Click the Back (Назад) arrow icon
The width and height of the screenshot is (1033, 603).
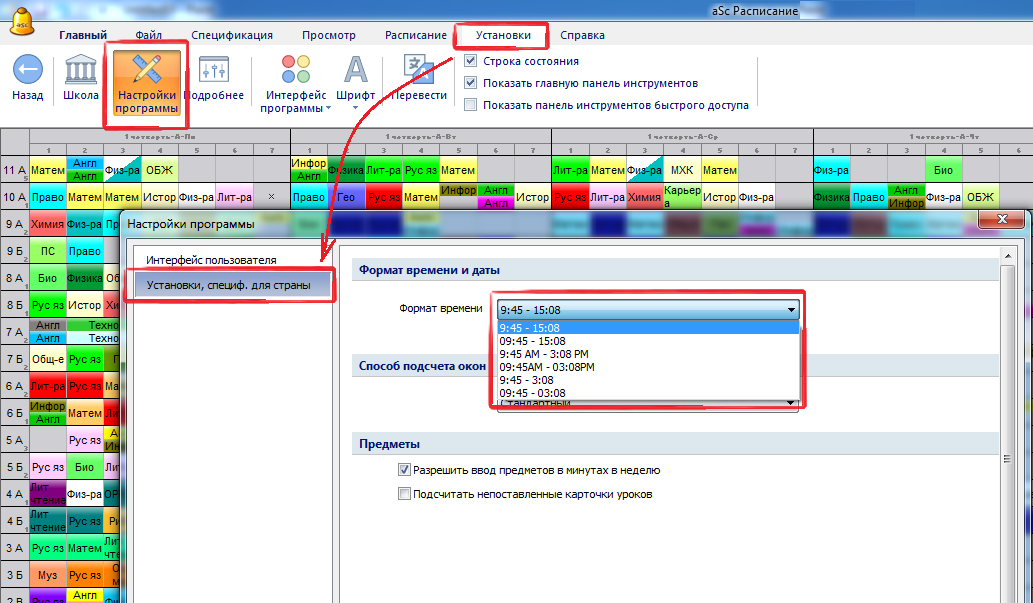27,70
